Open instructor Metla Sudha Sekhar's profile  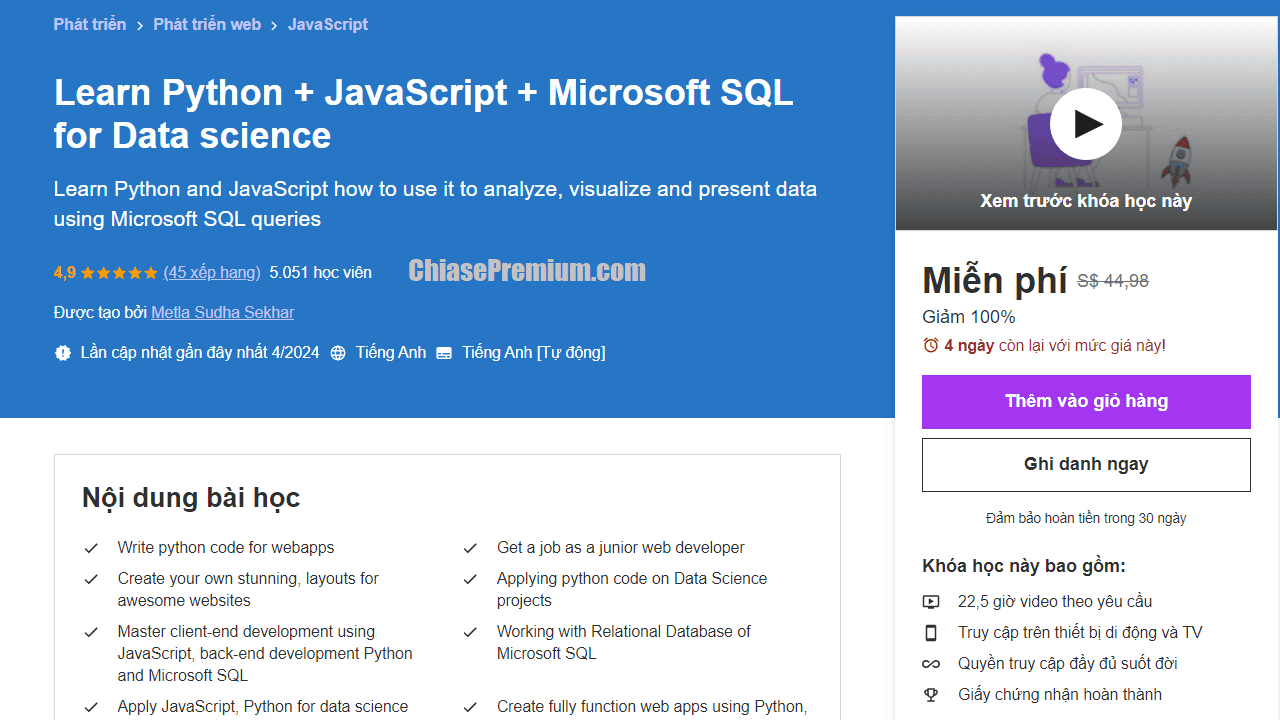(x=223, y=312)
